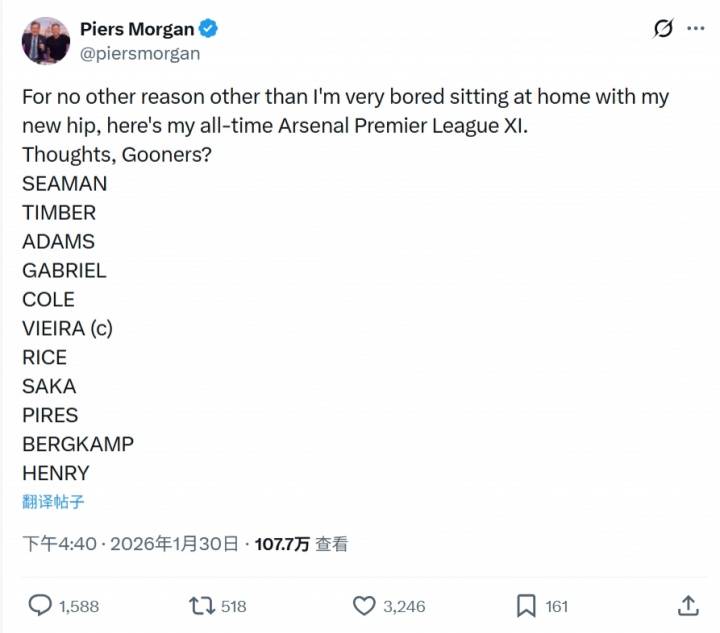Click the tweet text about Arsenal XI
Image resolution: width=720 pixels, height=633 pixels.
345,112
